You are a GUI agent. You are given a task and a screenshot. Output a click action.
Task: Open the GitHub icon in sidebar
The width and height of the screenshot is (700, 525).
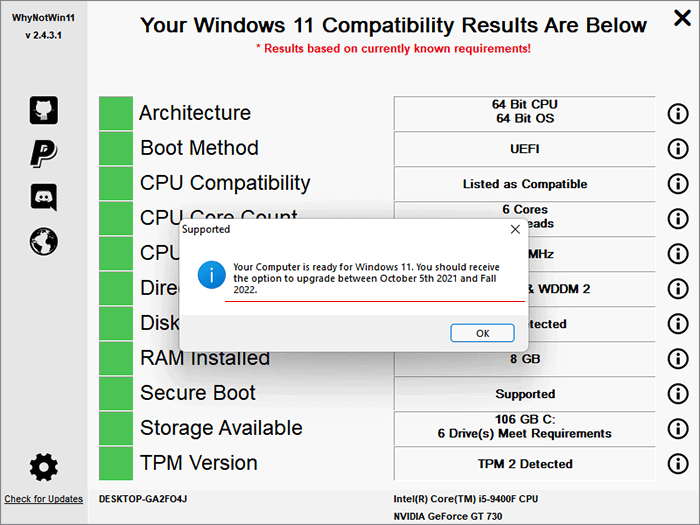44,110
